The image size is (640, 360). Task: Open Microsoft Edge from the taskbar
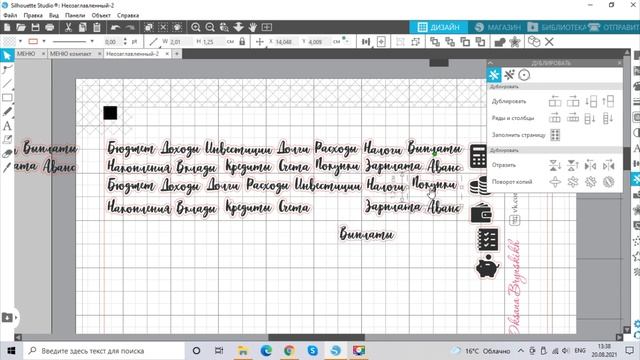click(x=266, y=351)
